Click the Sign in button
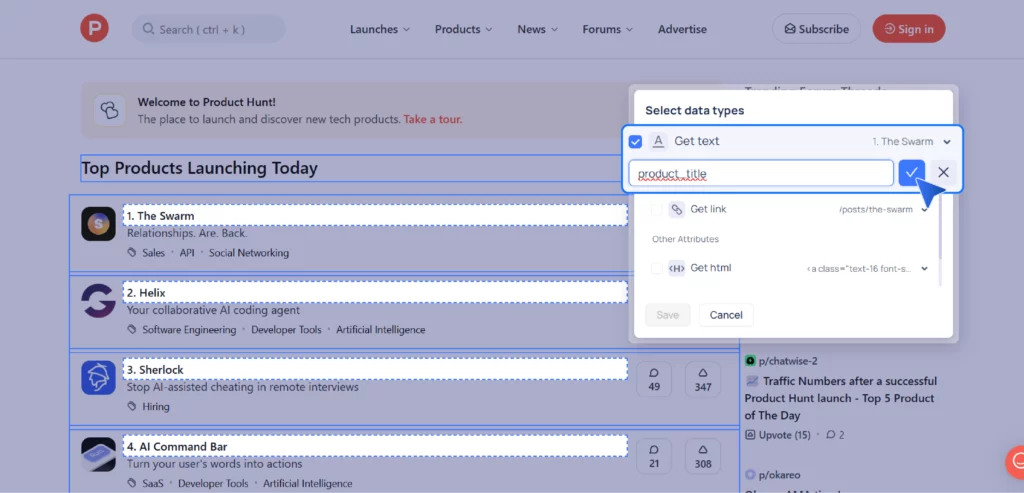The width and height of the screenshot is (1024, 493). click(908, 29)
